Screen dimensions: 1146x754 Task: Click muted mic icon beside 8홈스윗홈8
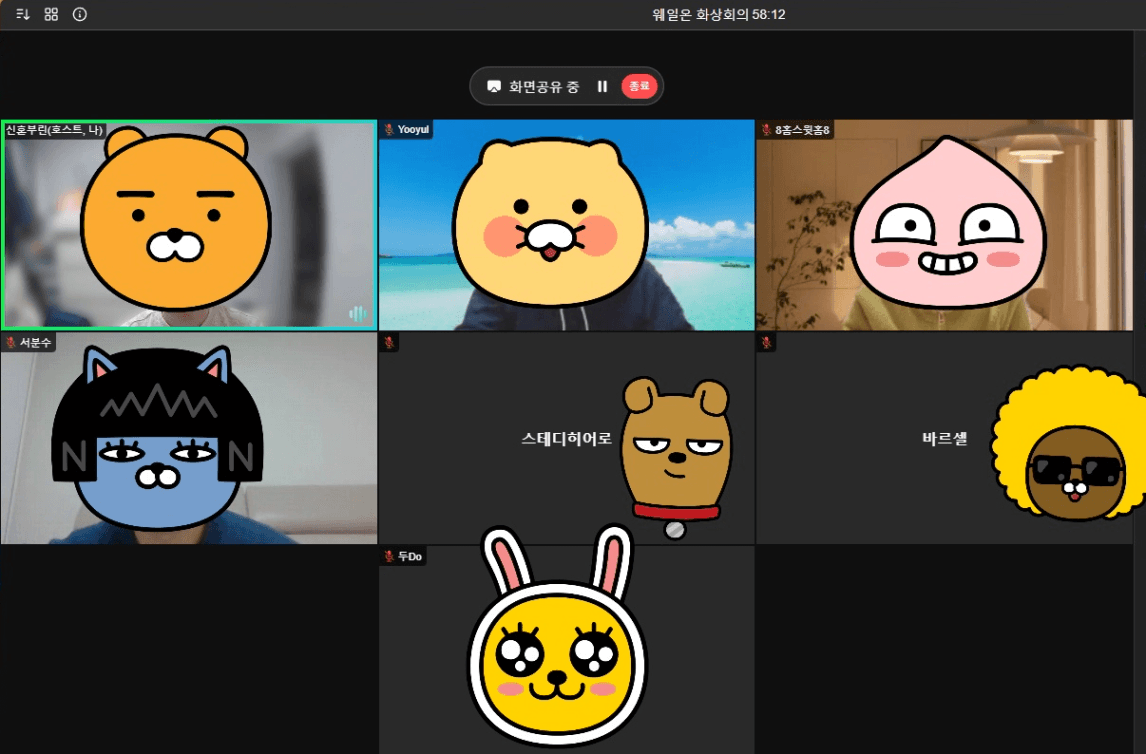click(766, 130)
